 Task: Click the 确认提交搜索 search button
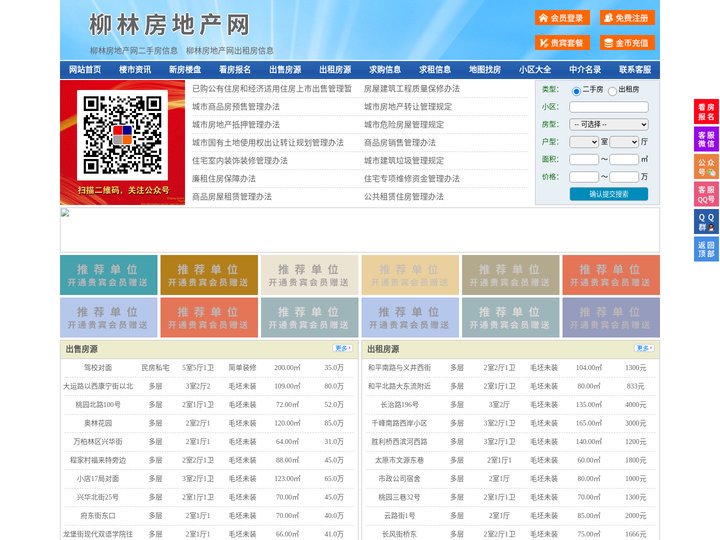pyautogui.click(x=609, y=194)
